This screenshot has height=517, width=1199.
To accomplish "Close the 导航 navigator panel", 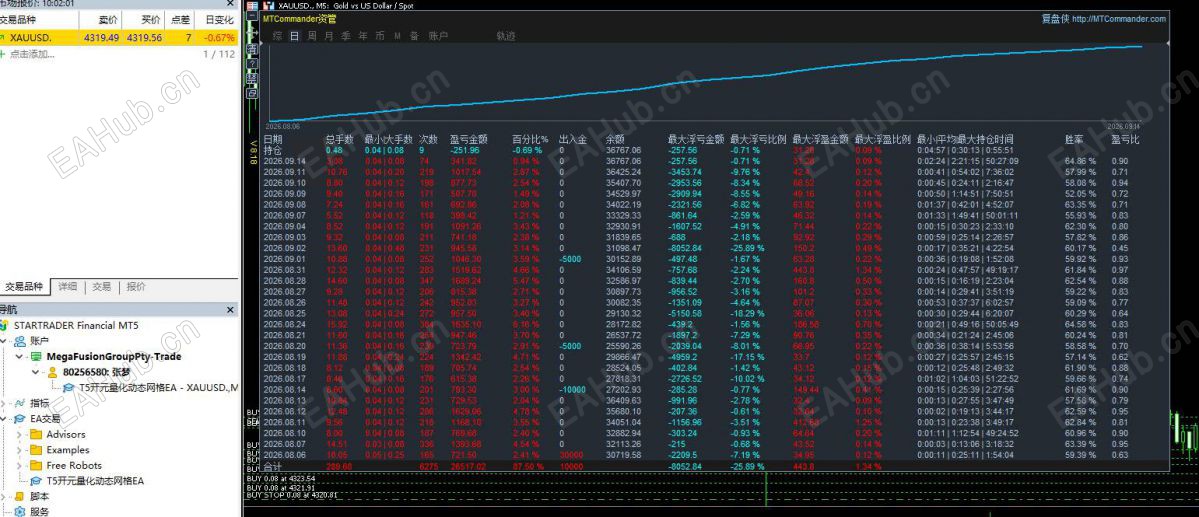I will (x=231, y=310).
